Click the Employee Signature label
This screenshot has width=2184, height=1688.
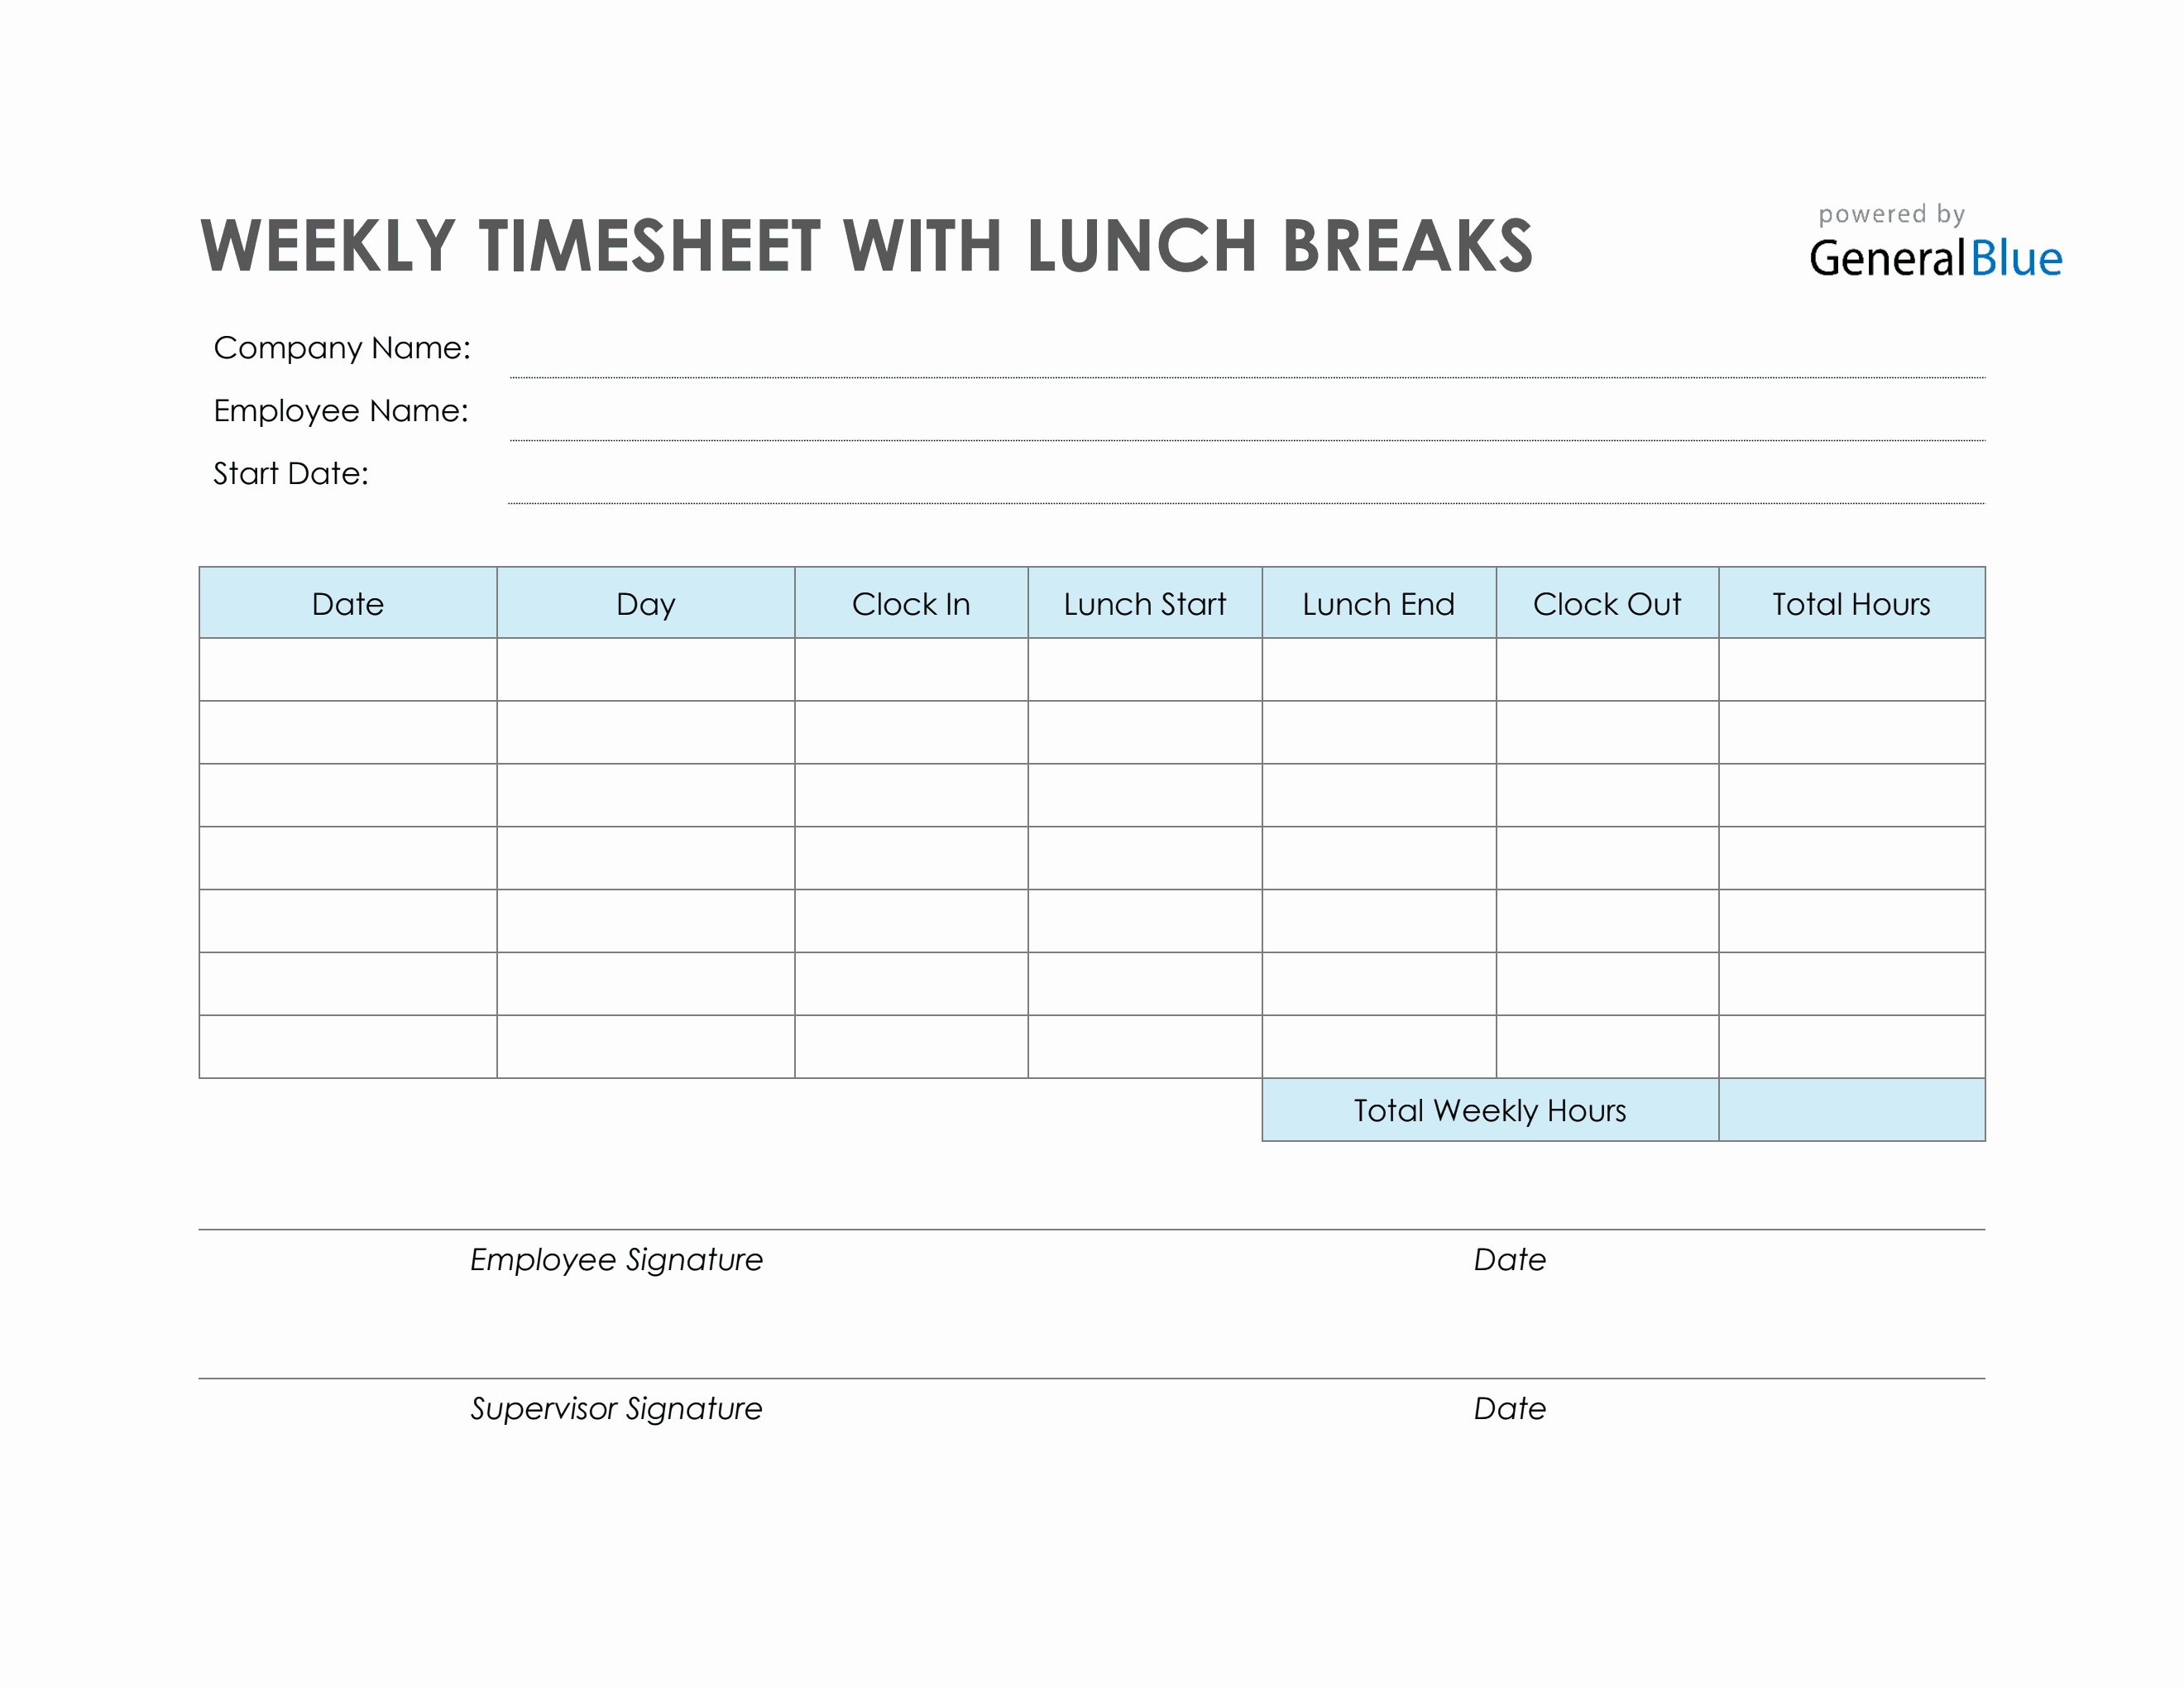616,1259
